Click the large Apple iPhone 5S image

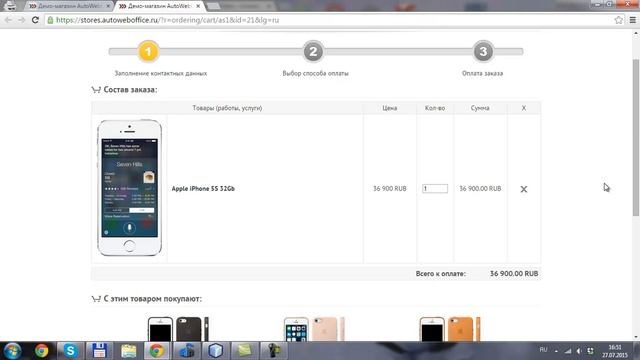click(x=129, y=188)
